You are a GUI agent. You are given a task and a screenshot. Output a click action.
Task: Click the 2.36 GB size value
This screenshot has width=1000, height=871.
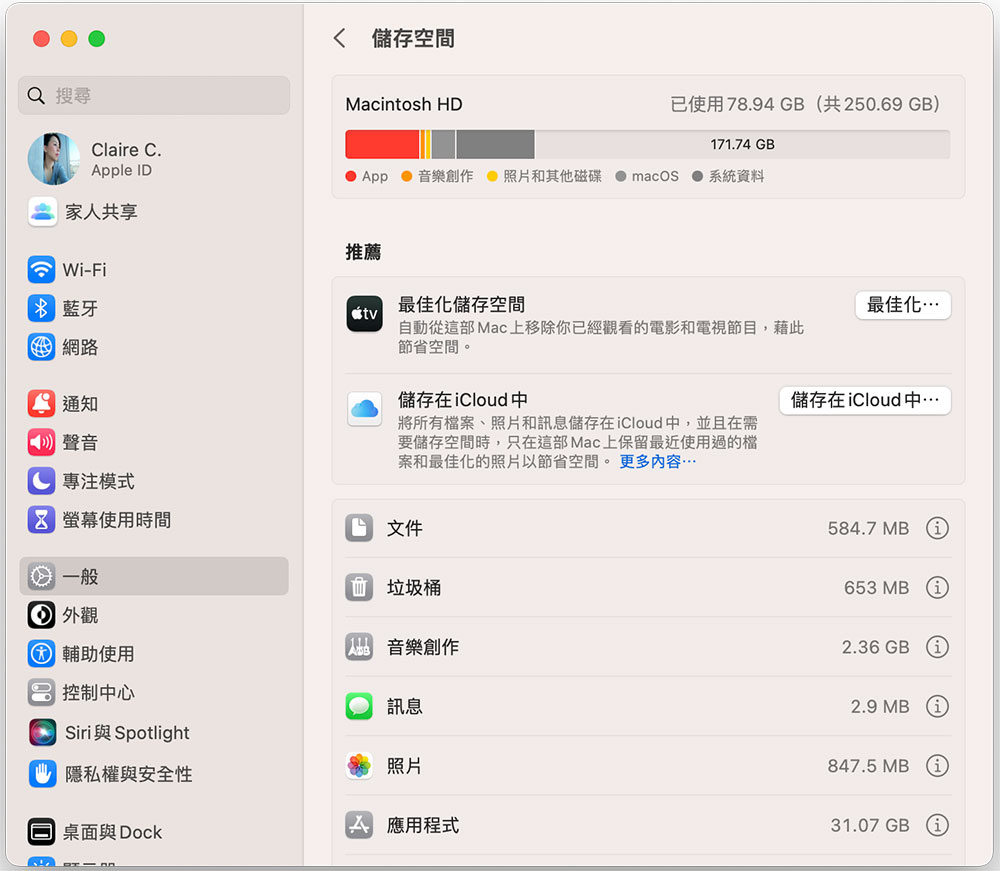pyautogui.click(x=875, y=647)
